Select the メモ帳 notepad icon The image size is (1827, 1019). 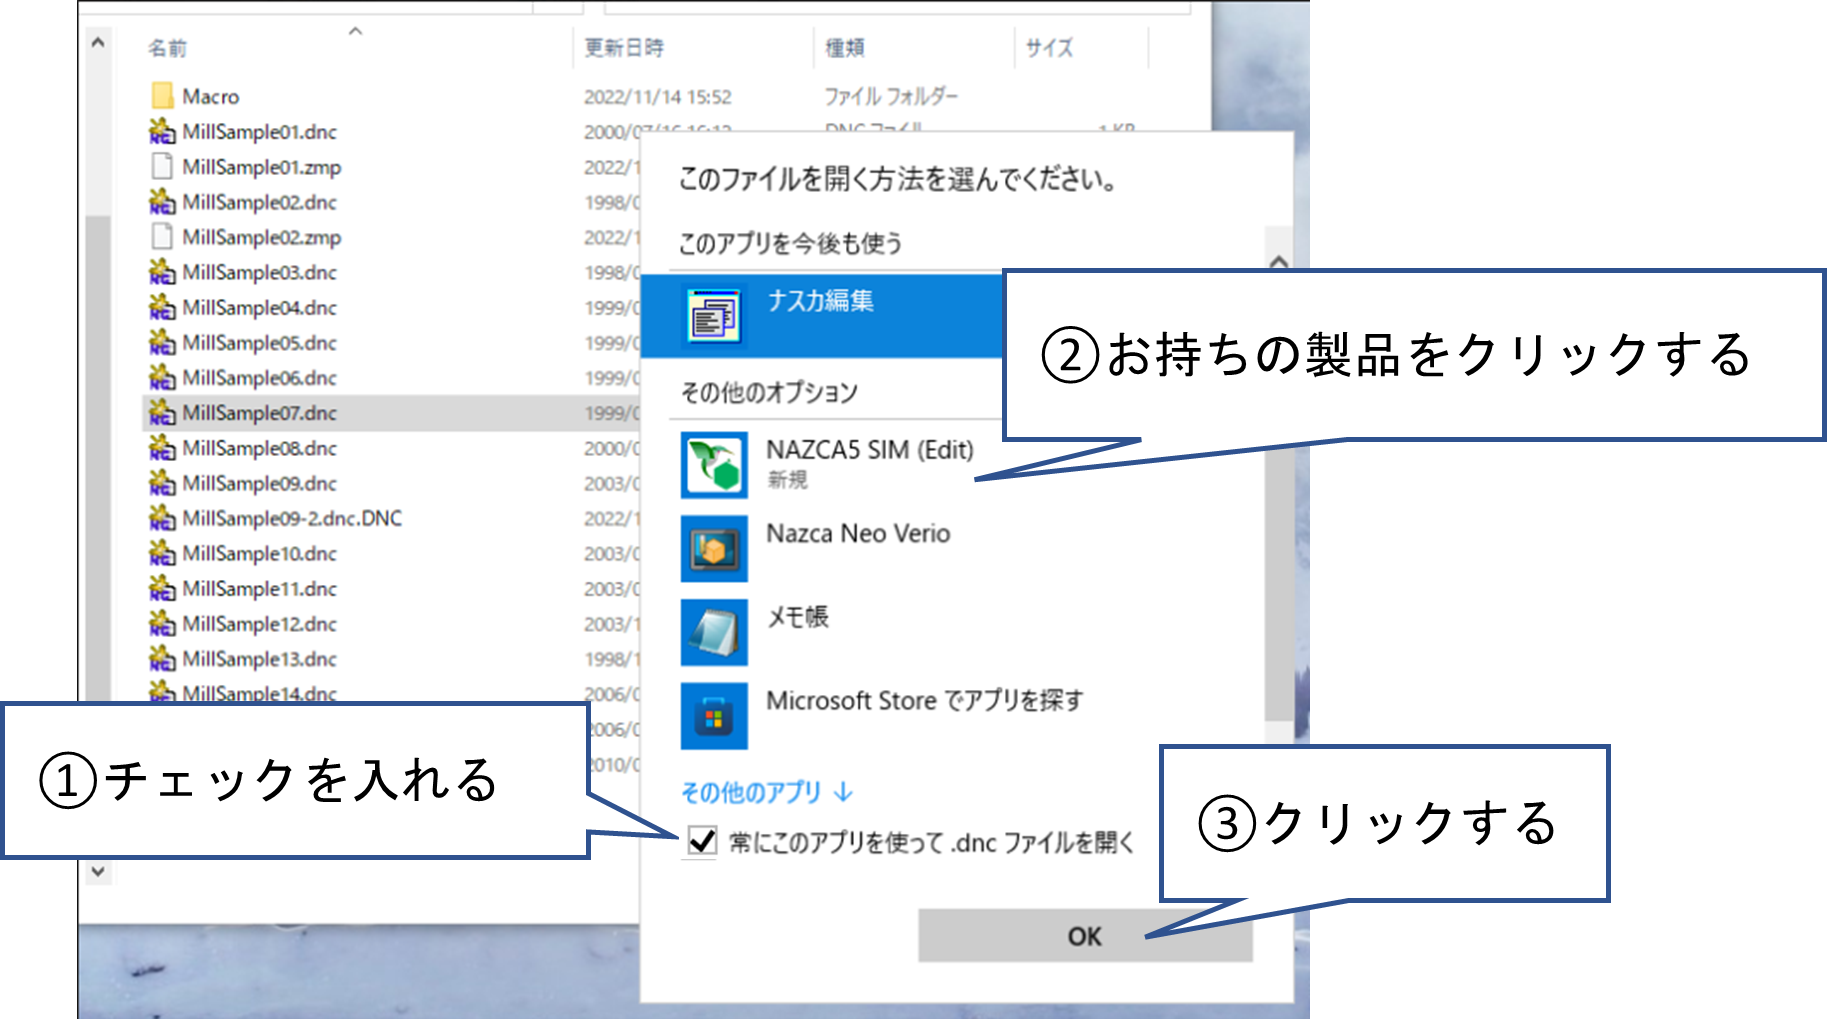(x=714, y=632)
